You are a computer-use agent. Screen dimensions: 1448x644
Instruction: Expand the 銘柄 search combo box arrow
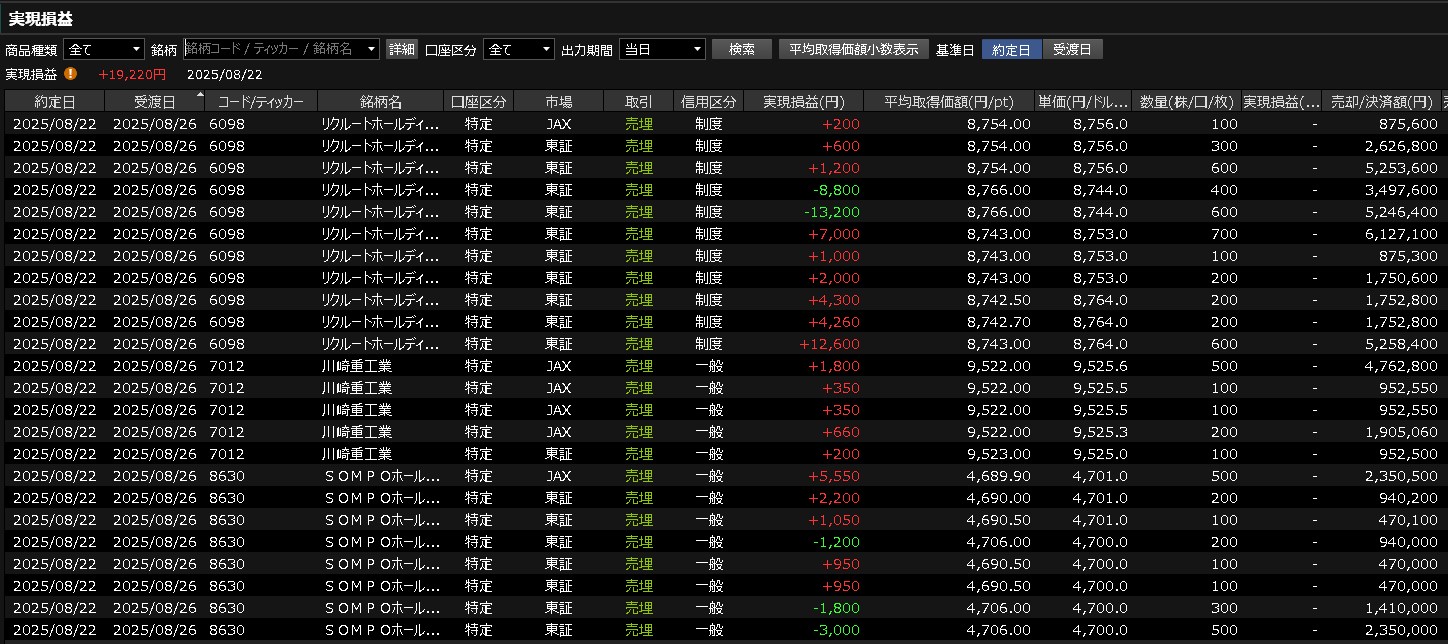click(372, 49)
